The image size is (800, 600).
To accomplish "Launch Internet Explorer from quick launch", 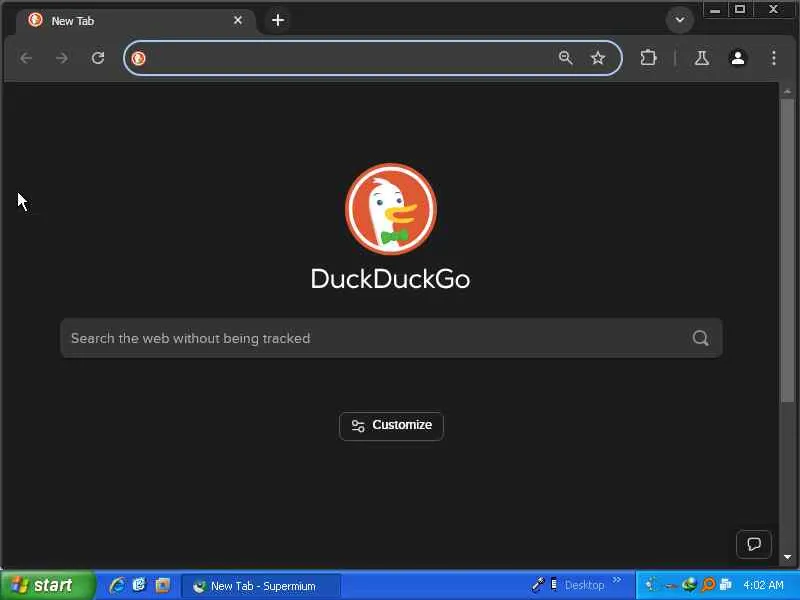I will point(117,585).
